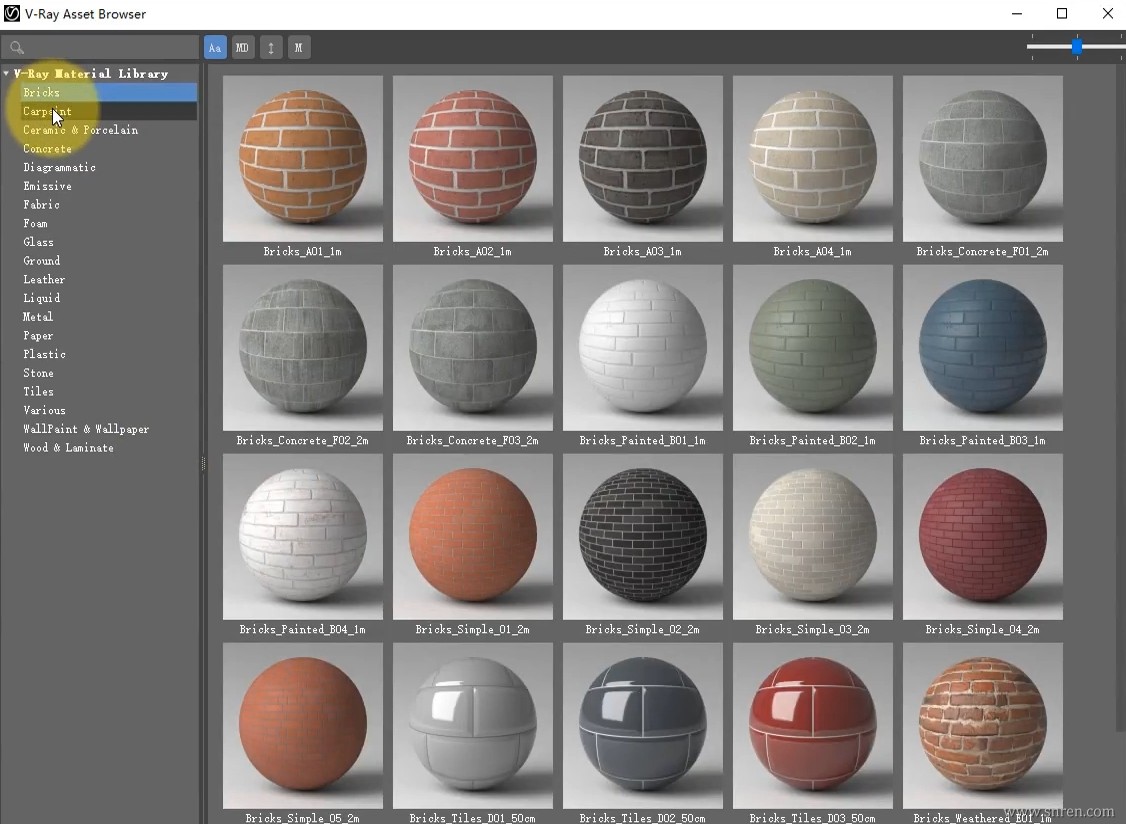
Task: Pick the Bricks_Painted_B03_1m blue brick thumbnail
Action: 982,347
